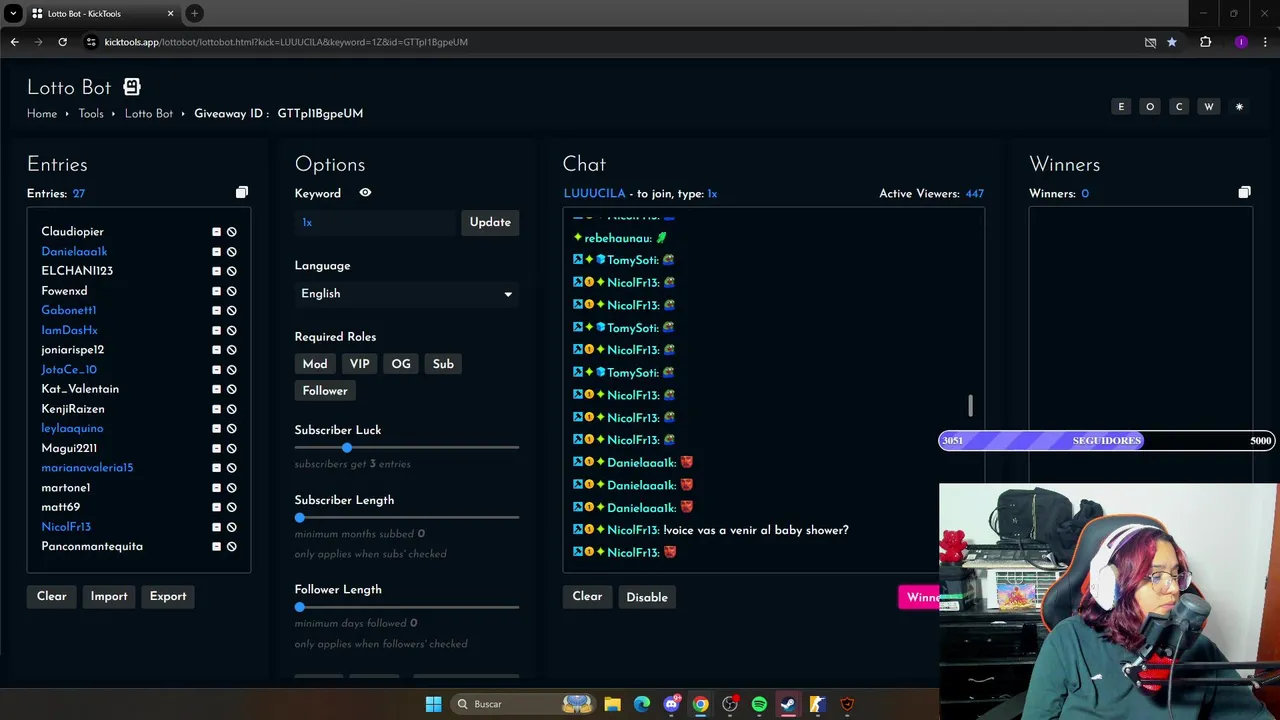
Task: Click the chat panel scrollbar
Action: point(970,406)
